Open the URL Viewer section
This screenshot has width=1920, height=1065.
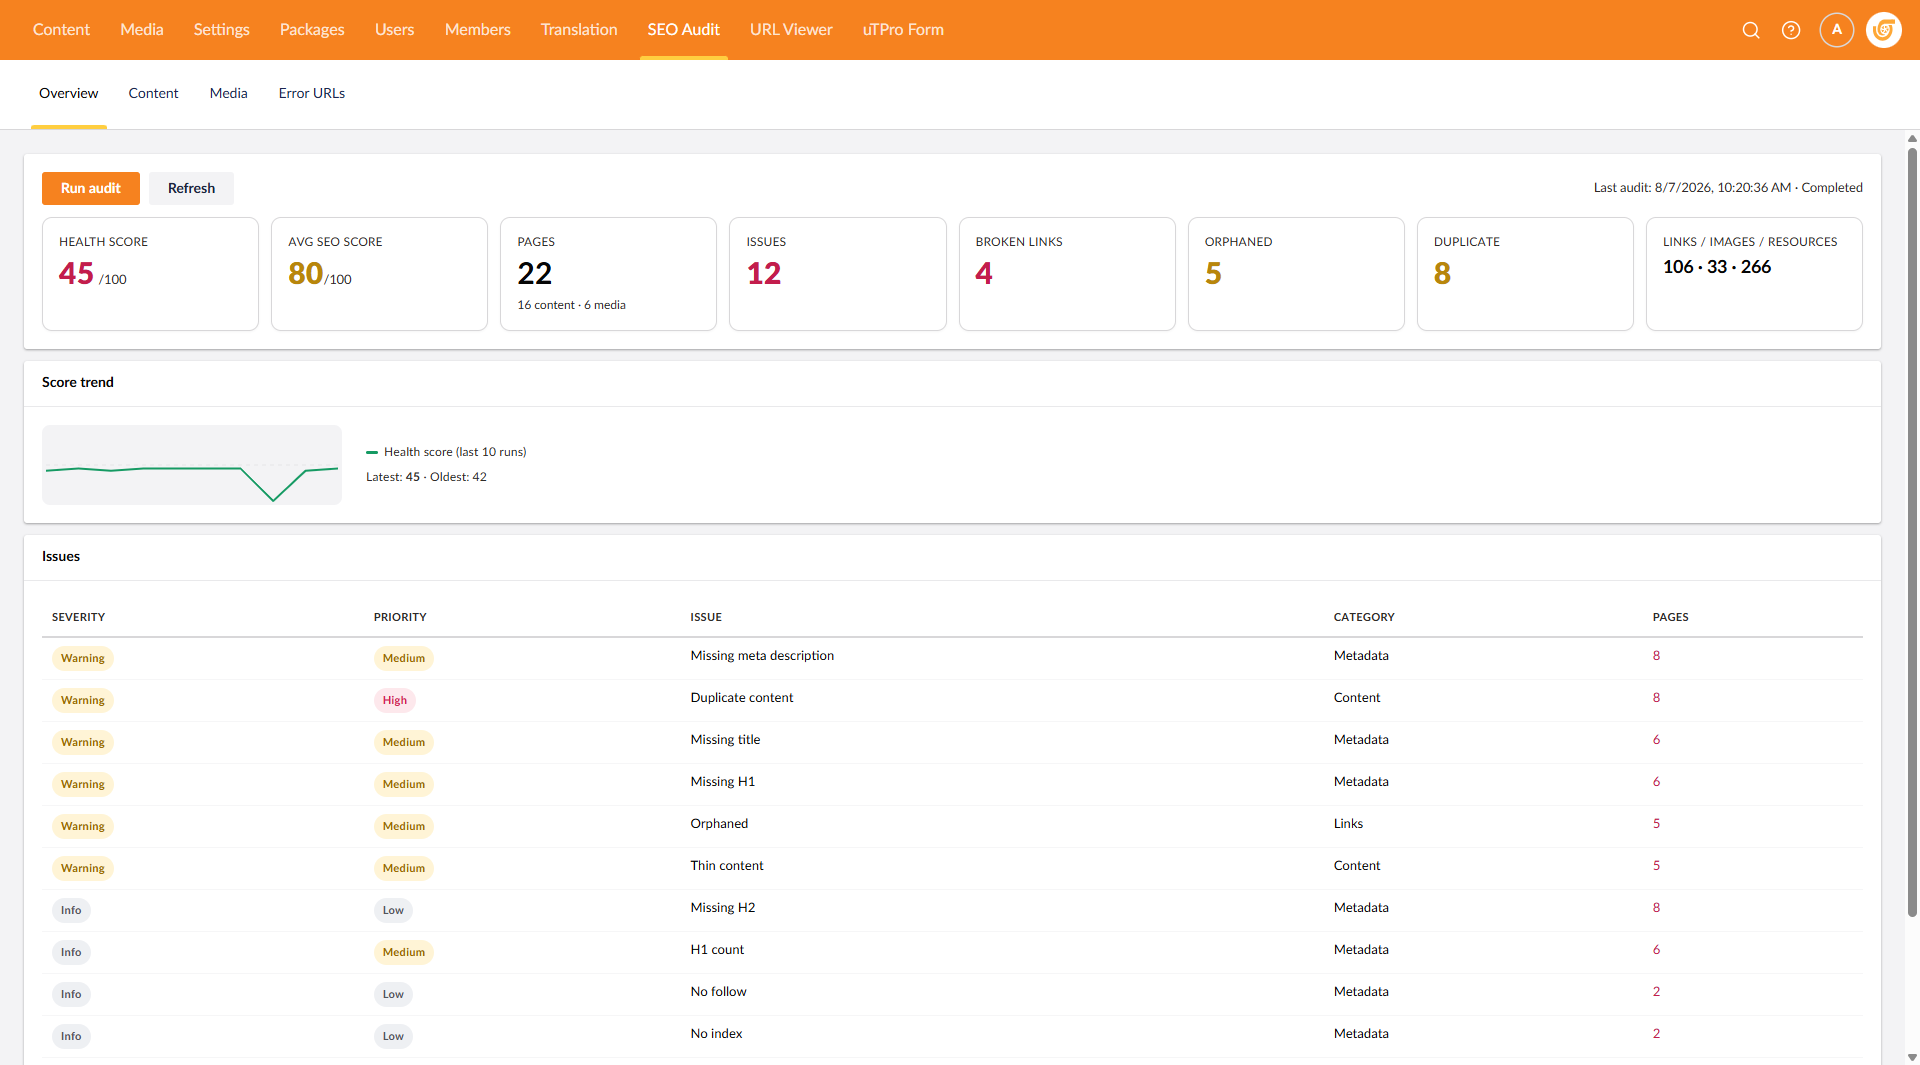(x=791, y=30)
